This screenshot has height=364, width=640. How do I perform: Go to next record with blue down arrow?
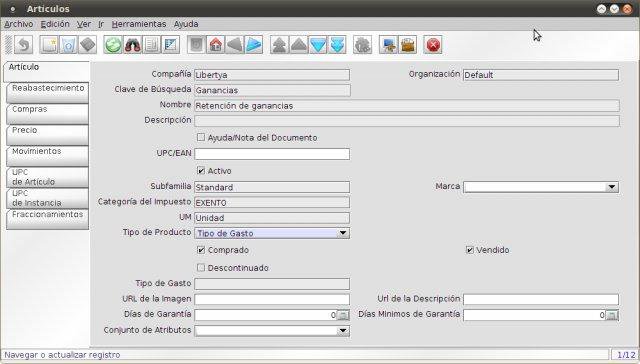(318, 45)
